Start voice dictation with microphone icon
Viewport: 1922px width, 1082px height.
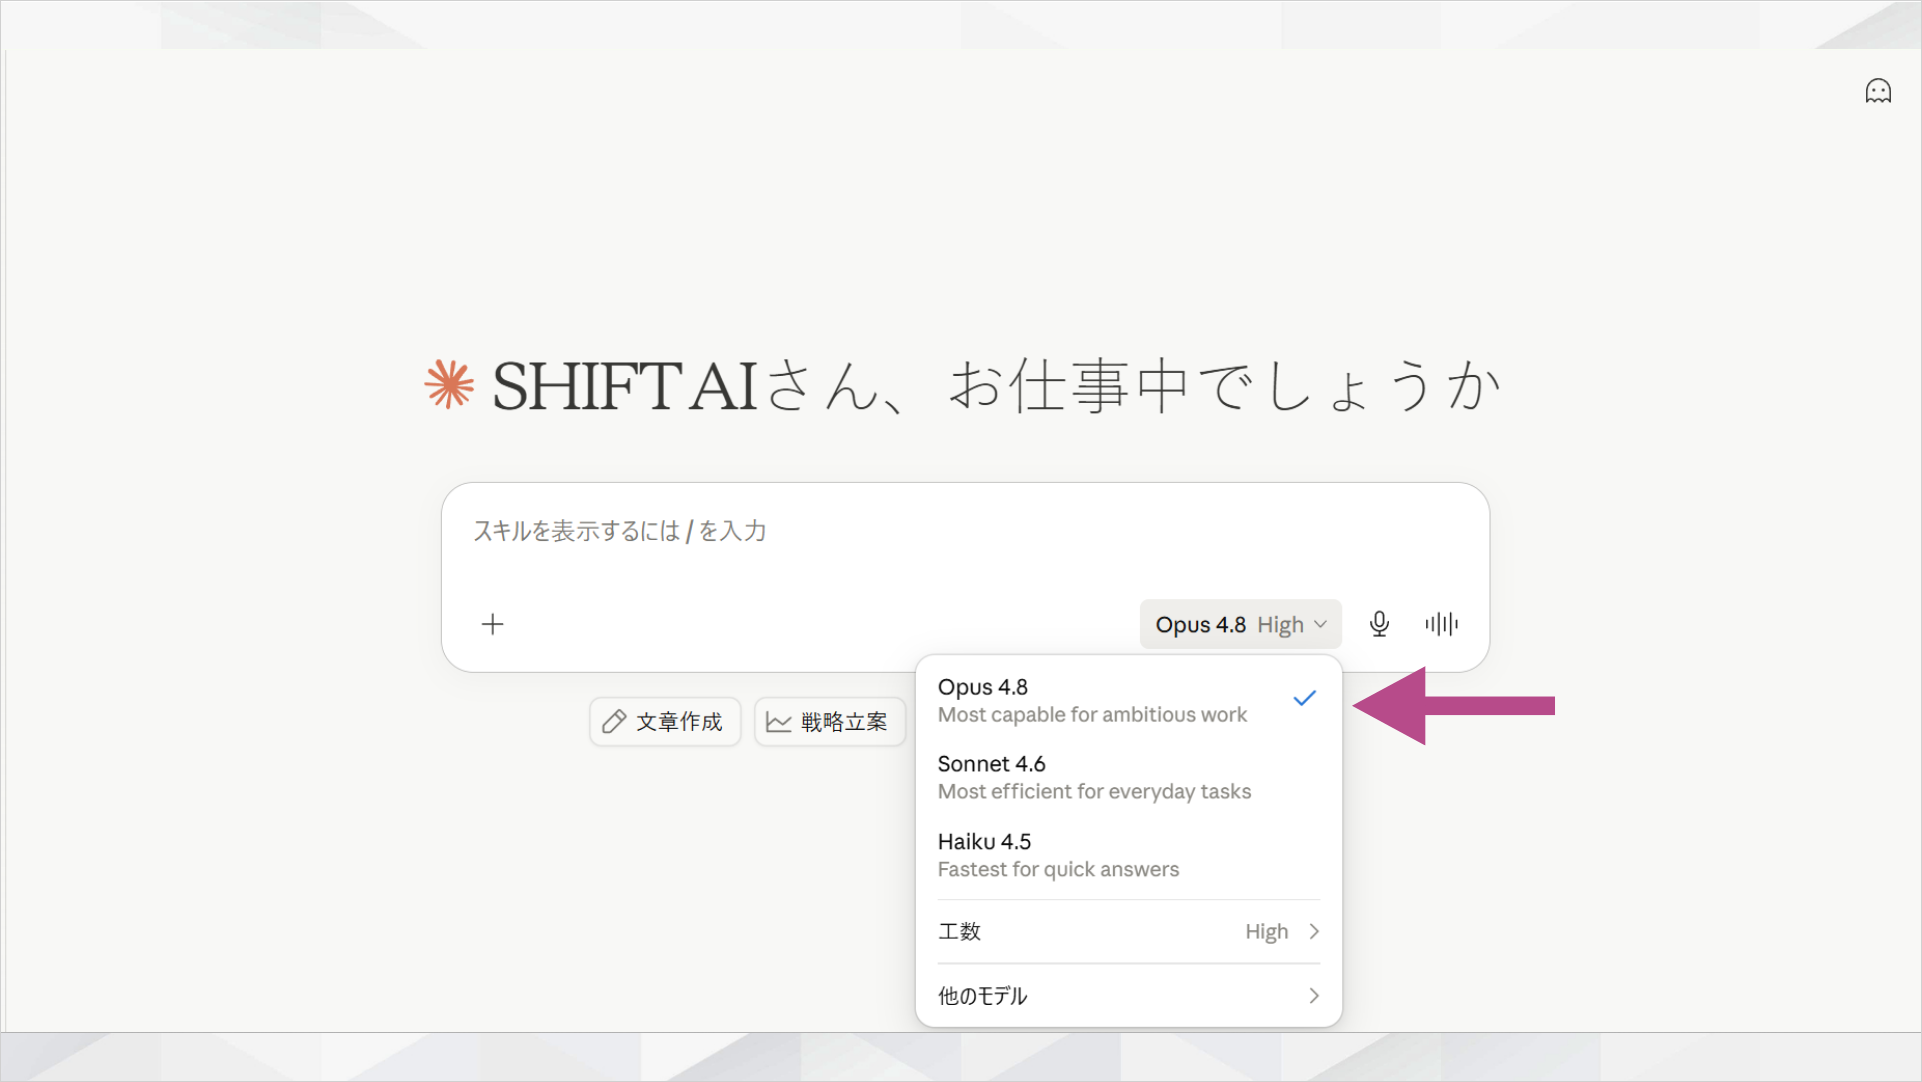pyautogui.click(x=1379, y=624)
